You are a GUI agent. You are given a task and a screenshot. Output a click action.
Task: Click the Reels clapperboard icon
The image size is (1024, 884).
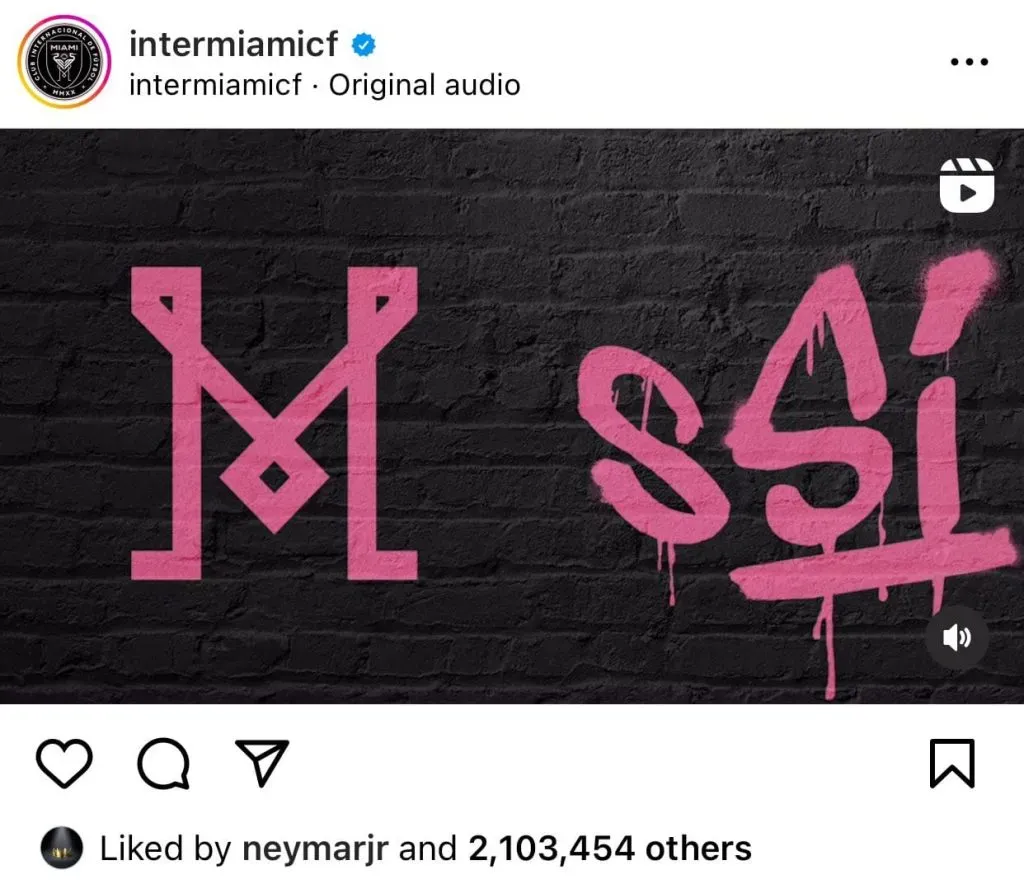click(x=964, y=186)
